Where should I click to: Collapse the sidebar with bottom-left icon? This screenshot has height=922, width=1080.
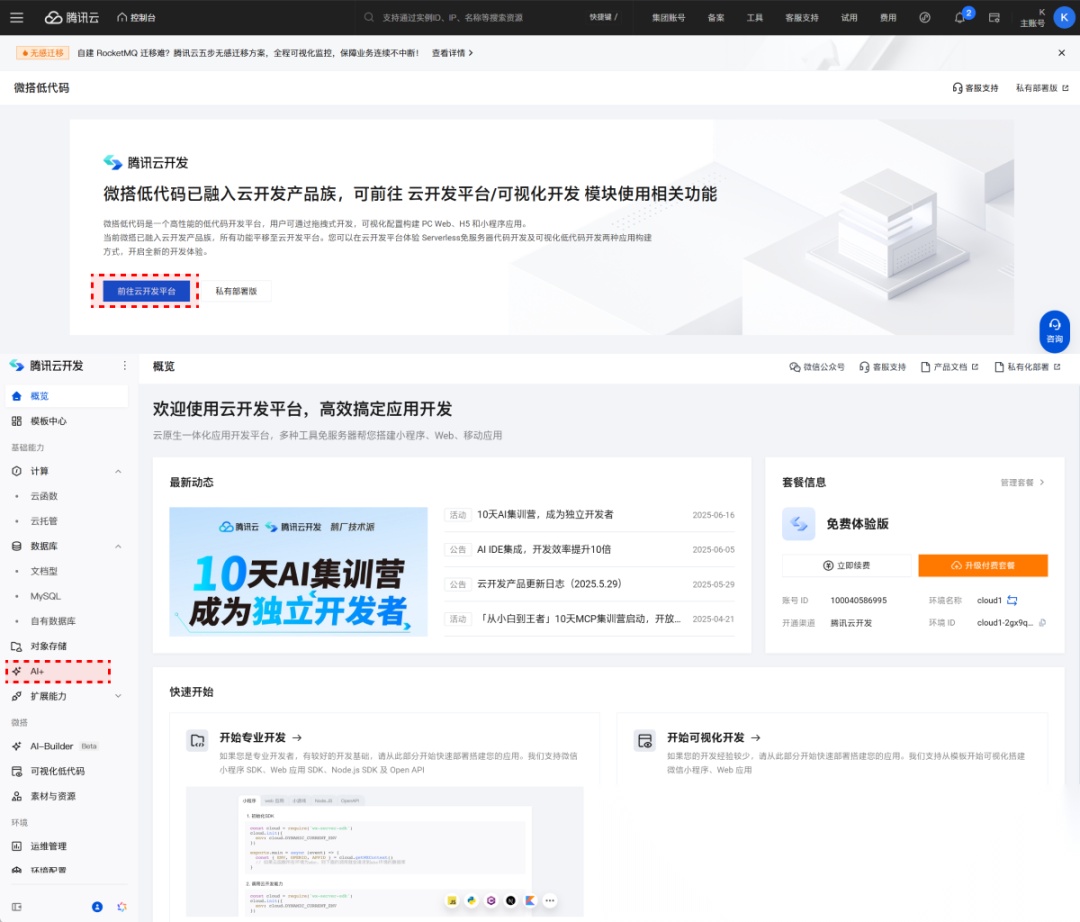click(x=17, y=907)
